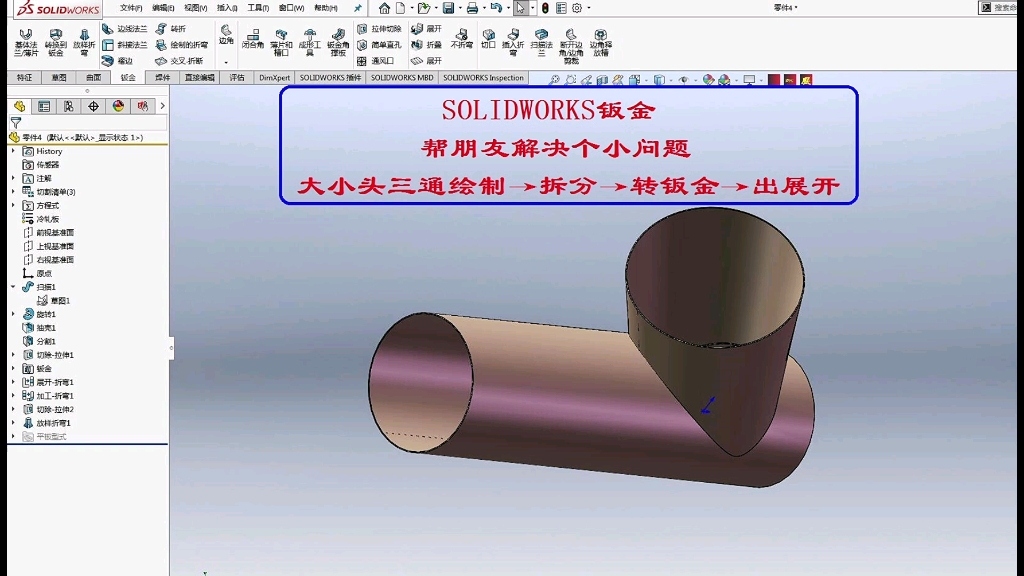This screenshot has width=1024, height=576.
Task: Open the 工具(T) Tools menu
Action: (258, 8)
